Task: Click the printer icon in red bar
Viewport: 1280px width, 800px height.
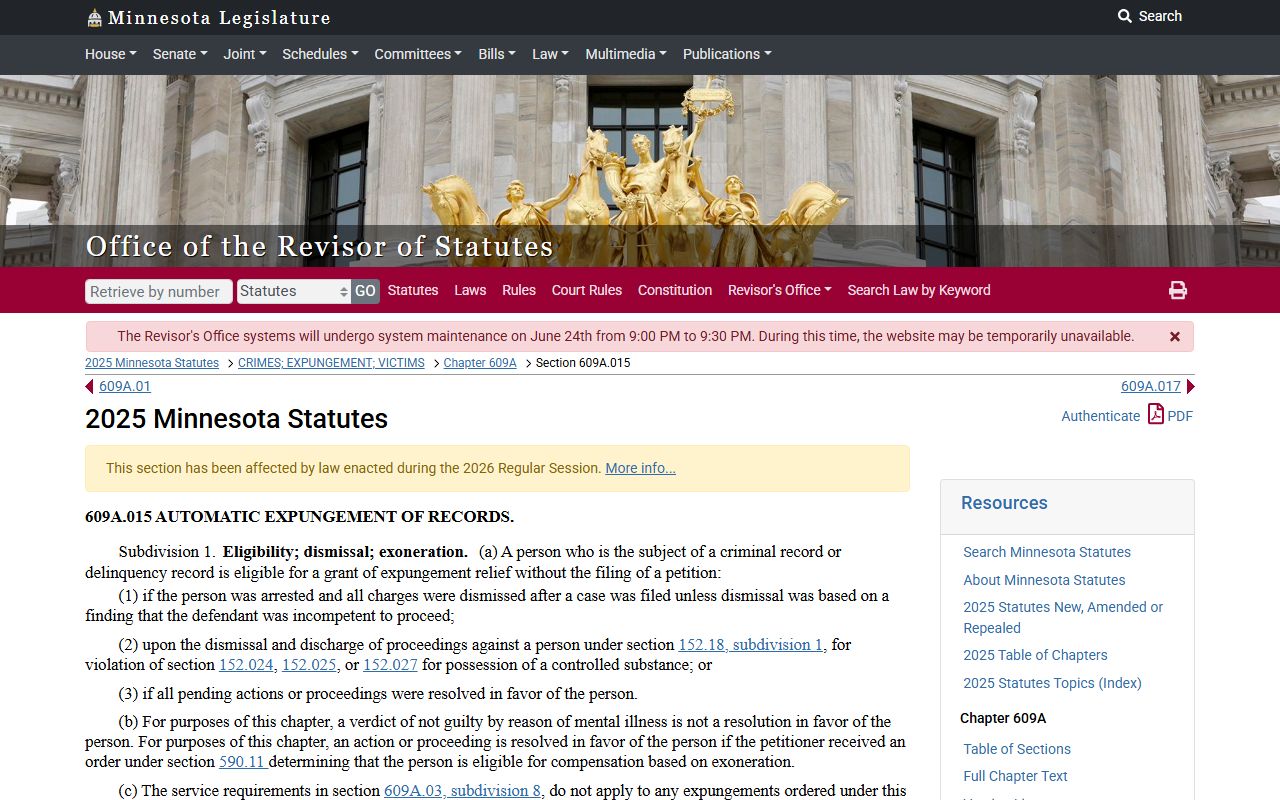Action: 1178,290
